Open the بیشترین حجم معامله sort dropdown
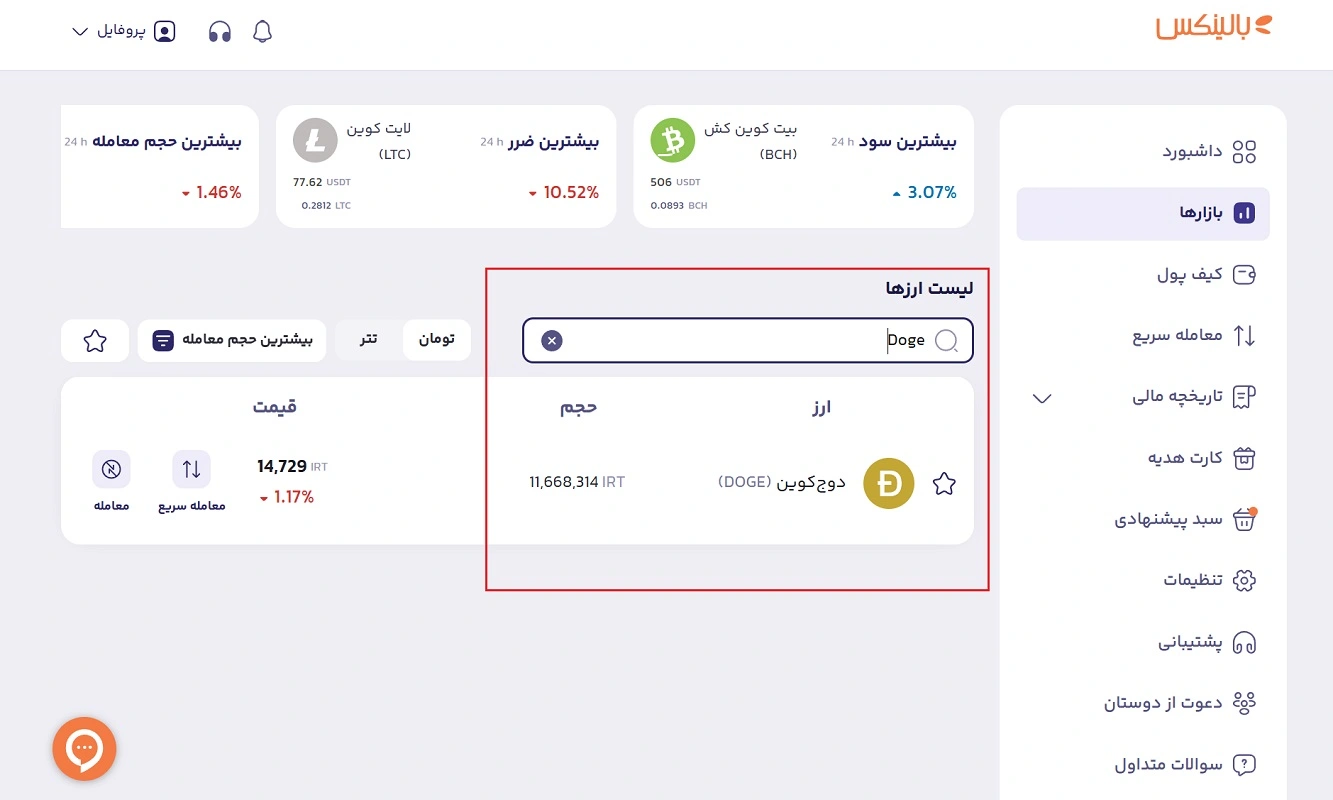1333x800 pixels. point(232,341)
